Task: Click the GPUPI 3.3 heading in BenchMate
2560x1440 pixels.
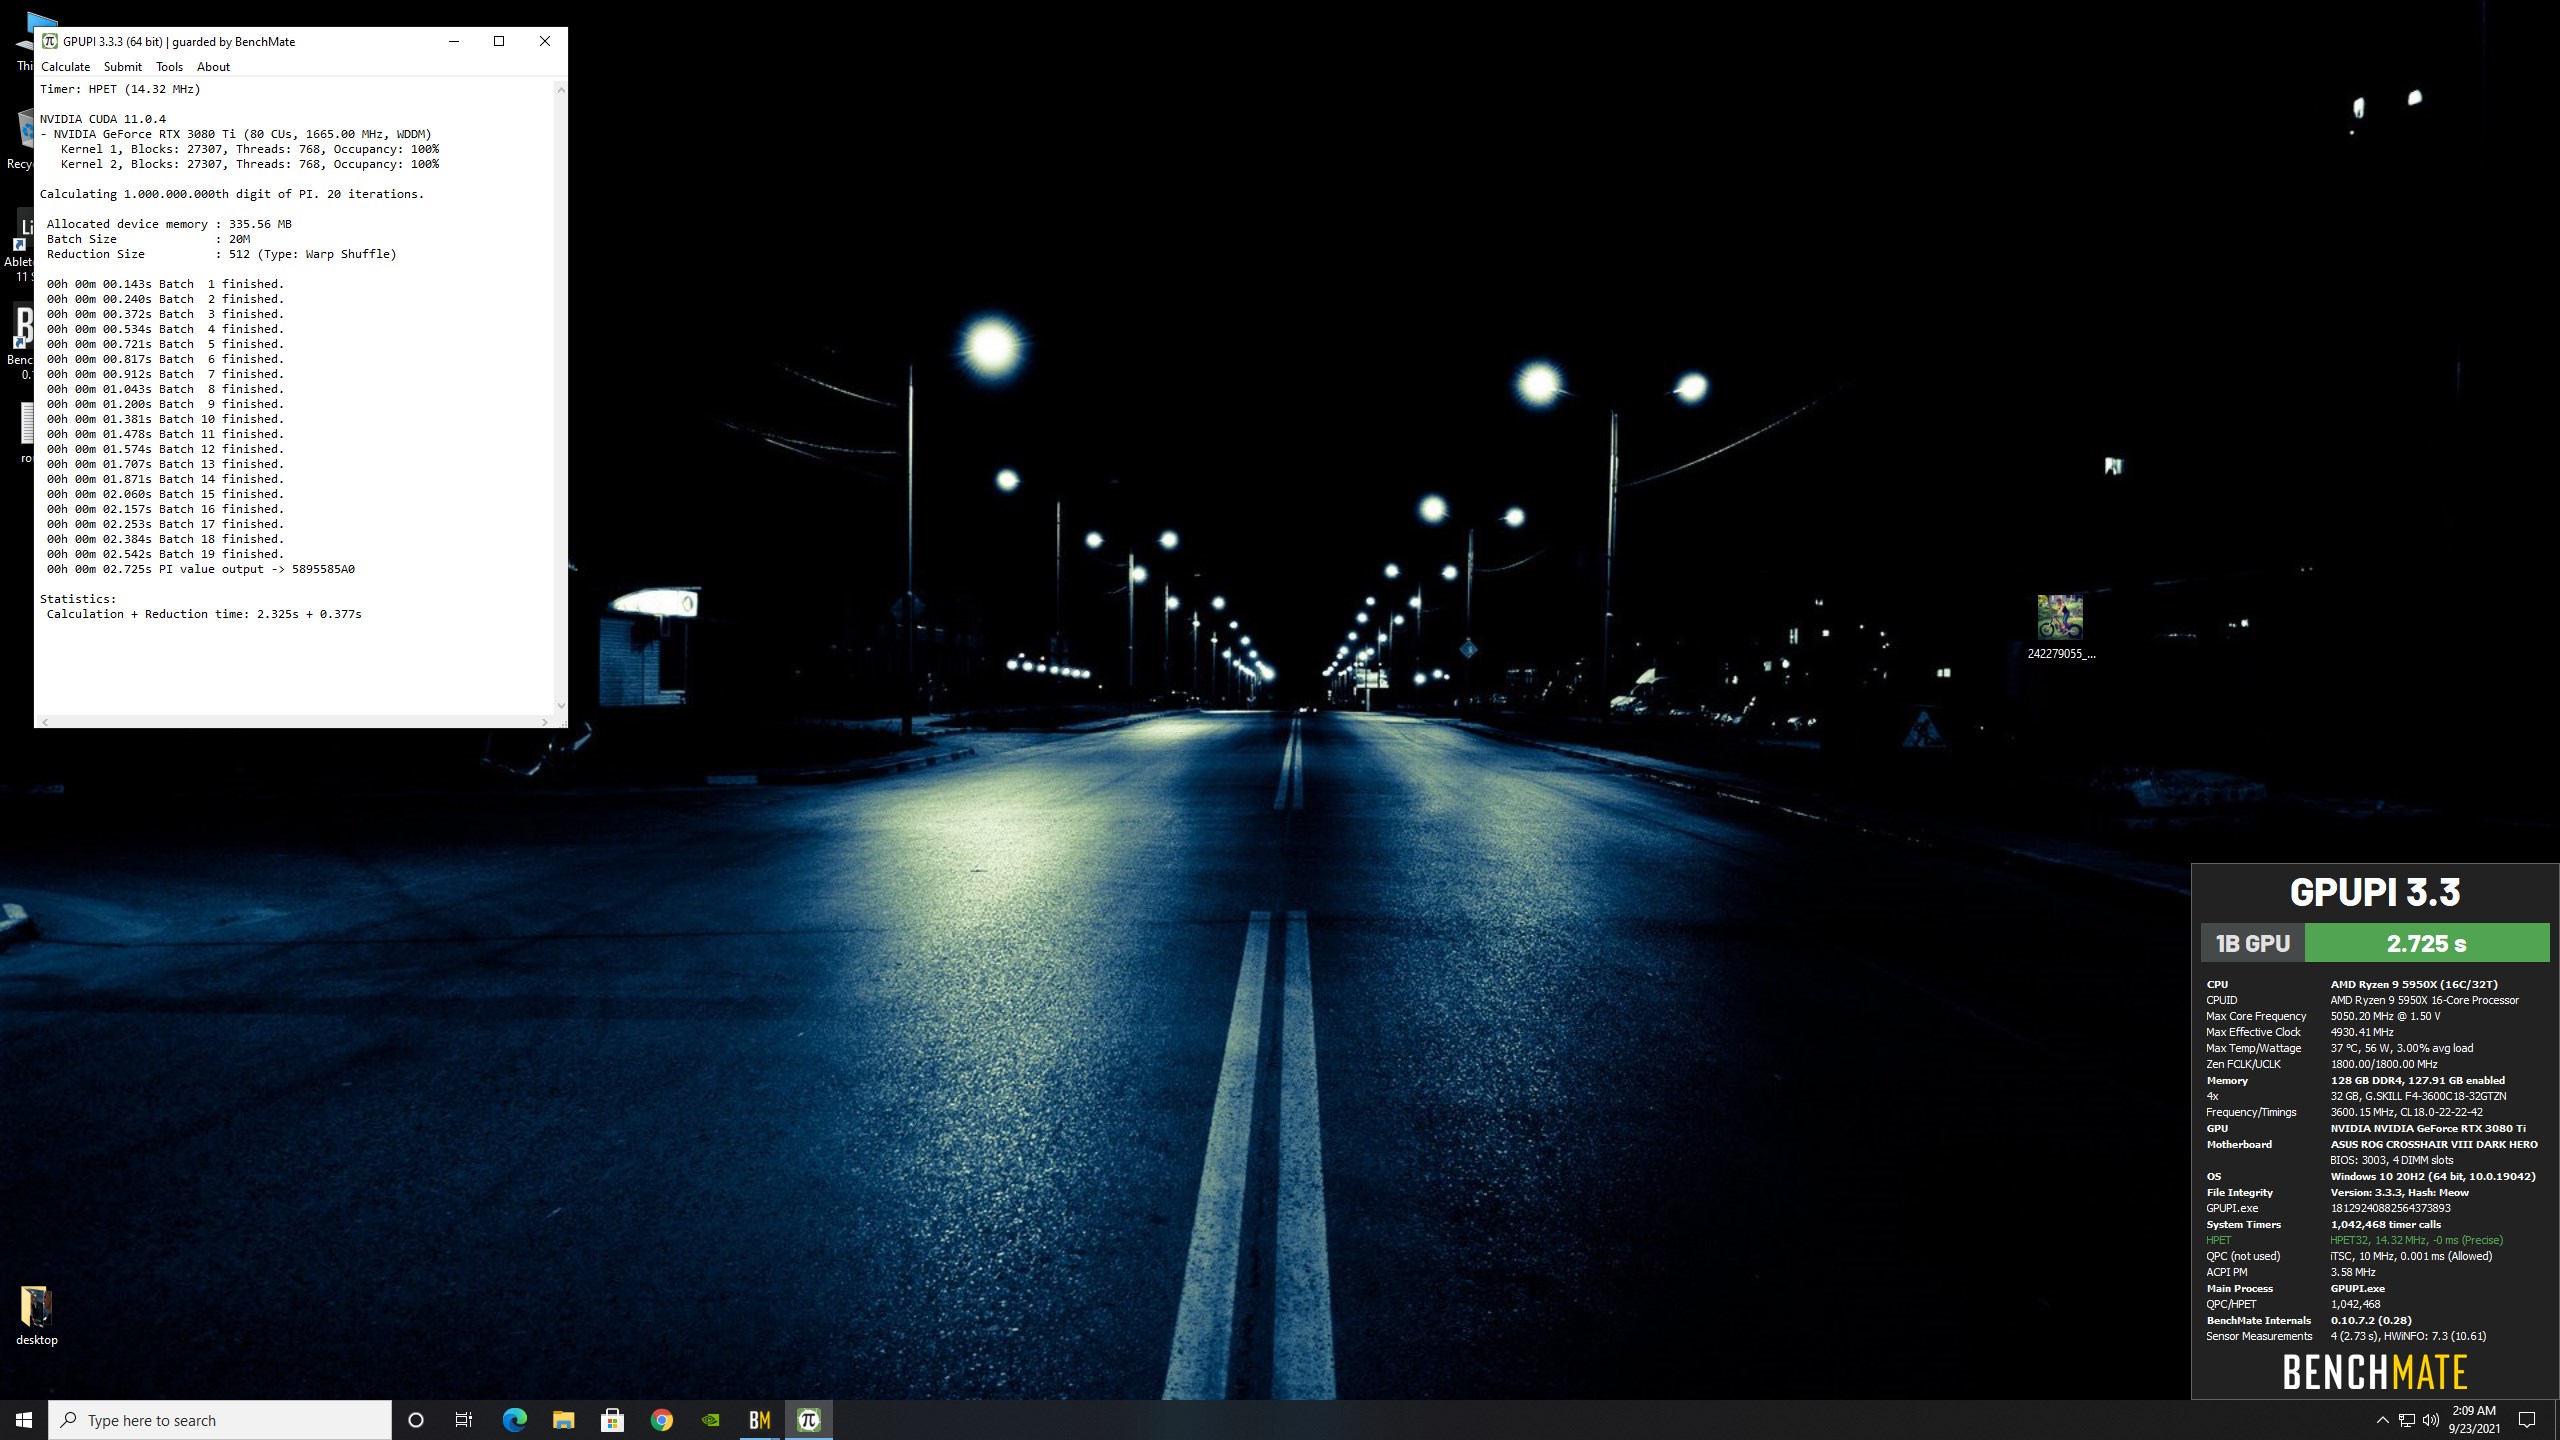Action: click(2375, 892)
